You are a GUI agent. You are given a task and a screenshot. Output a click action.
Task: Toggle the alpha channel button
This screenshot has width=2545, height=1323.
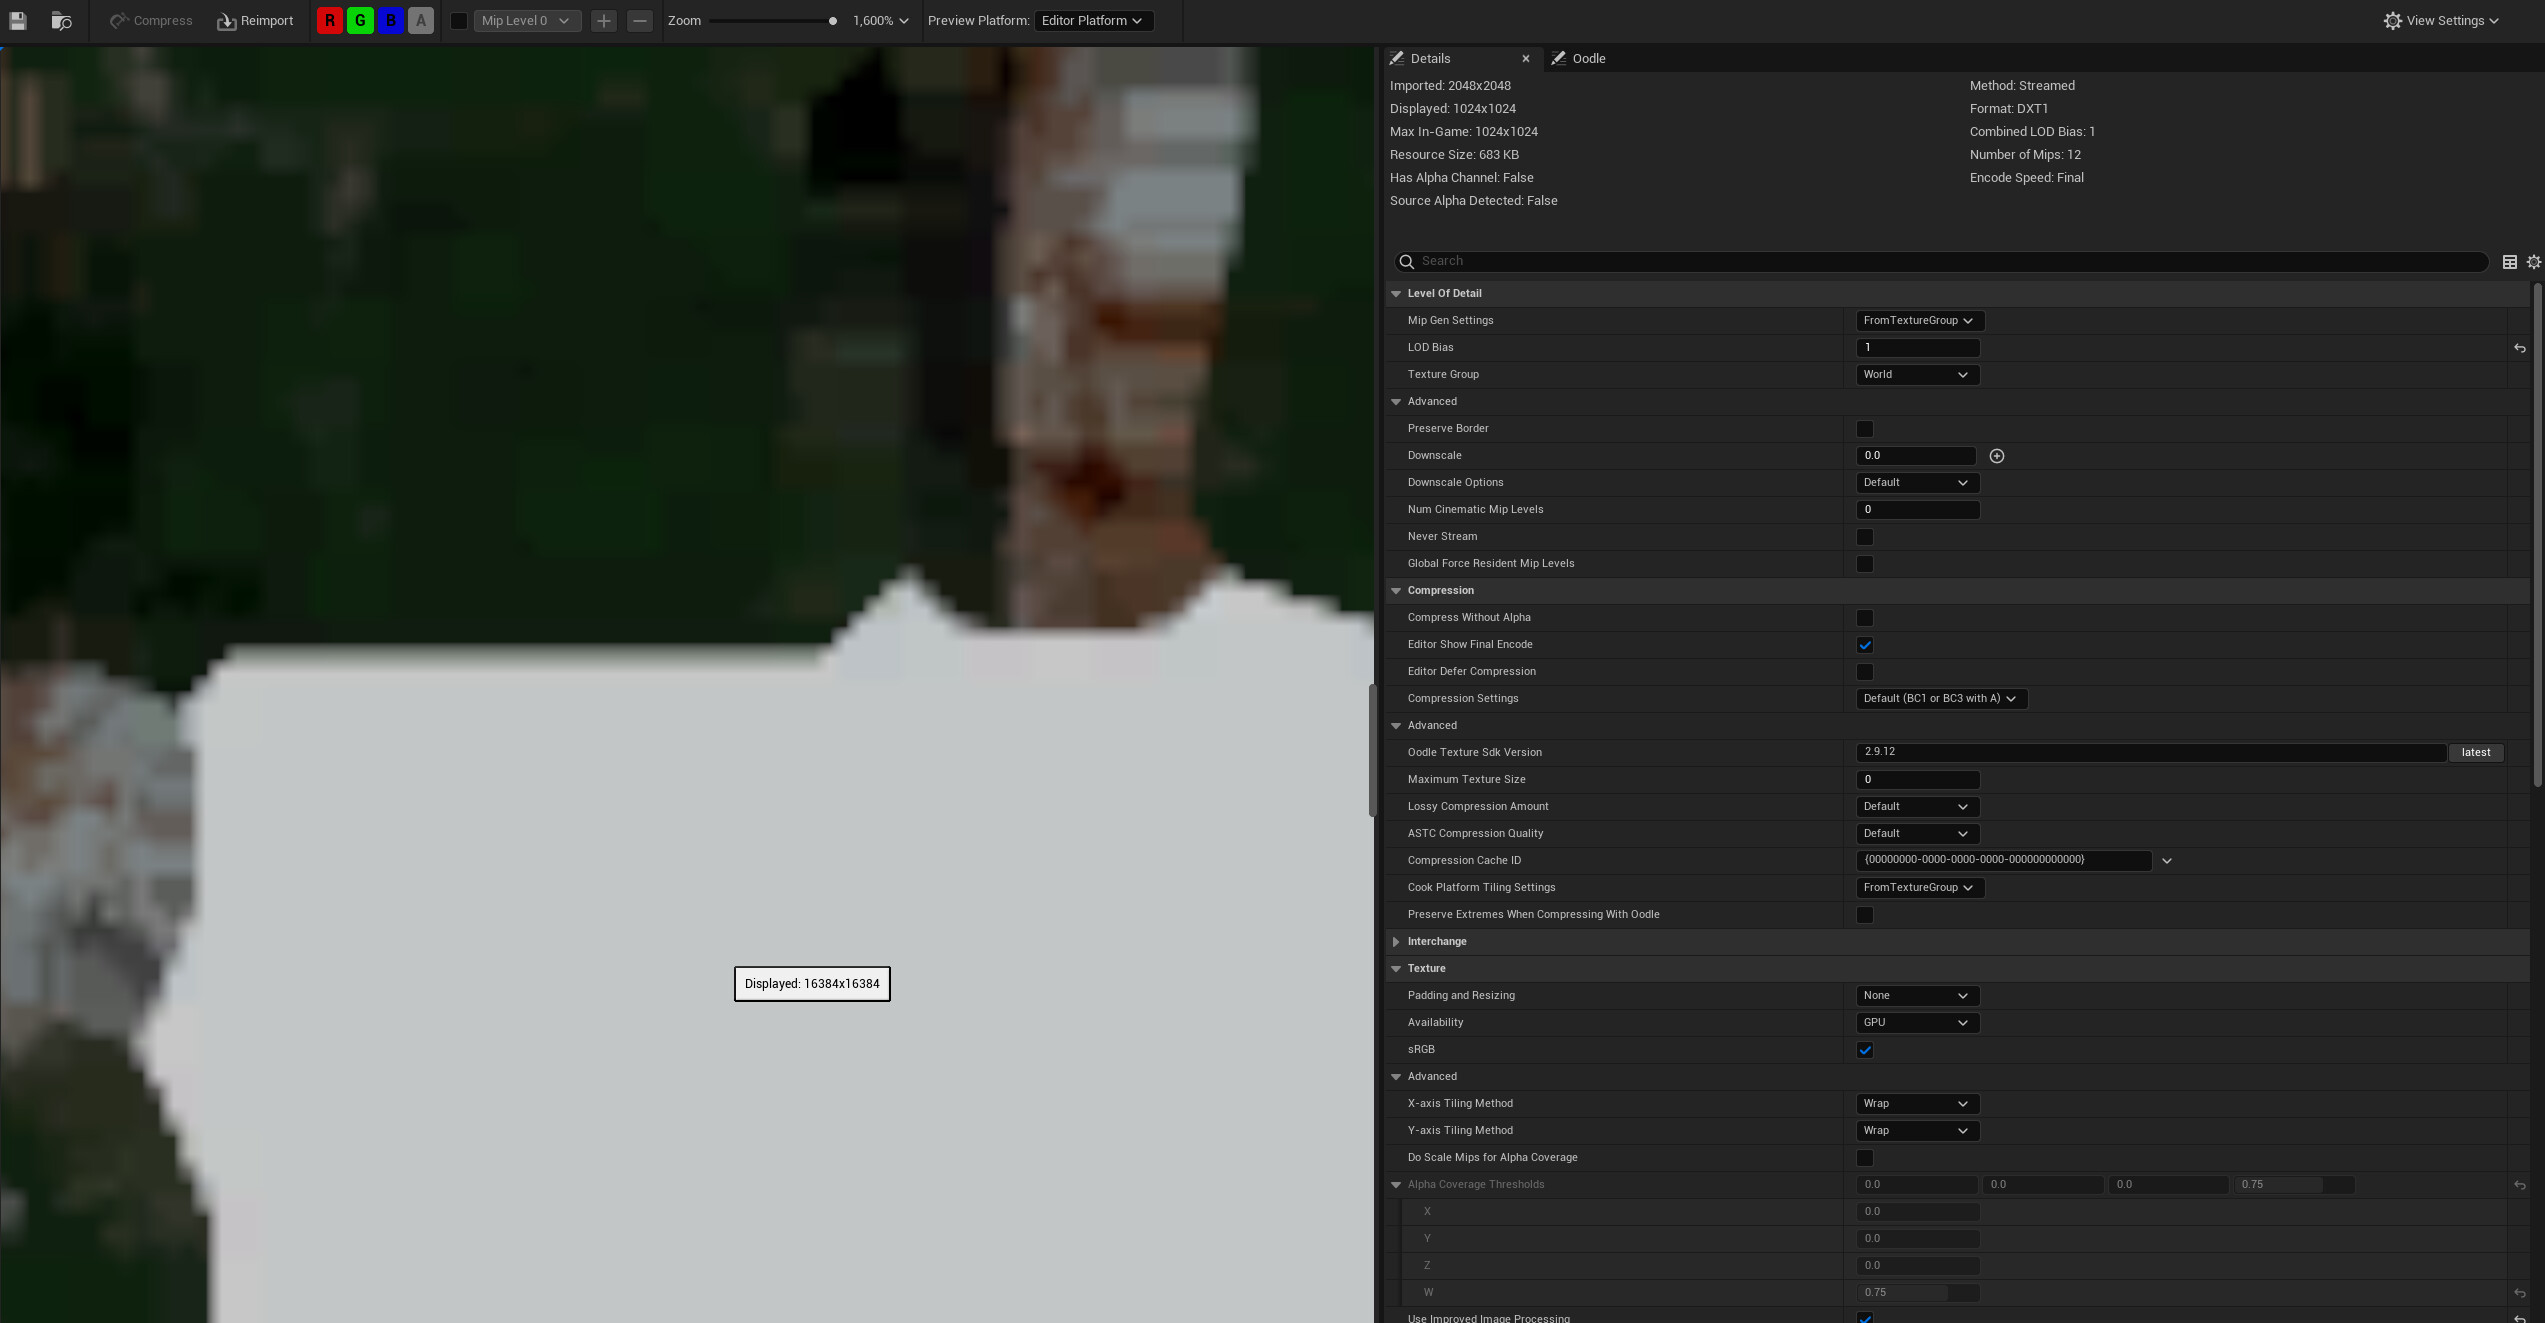421,21
